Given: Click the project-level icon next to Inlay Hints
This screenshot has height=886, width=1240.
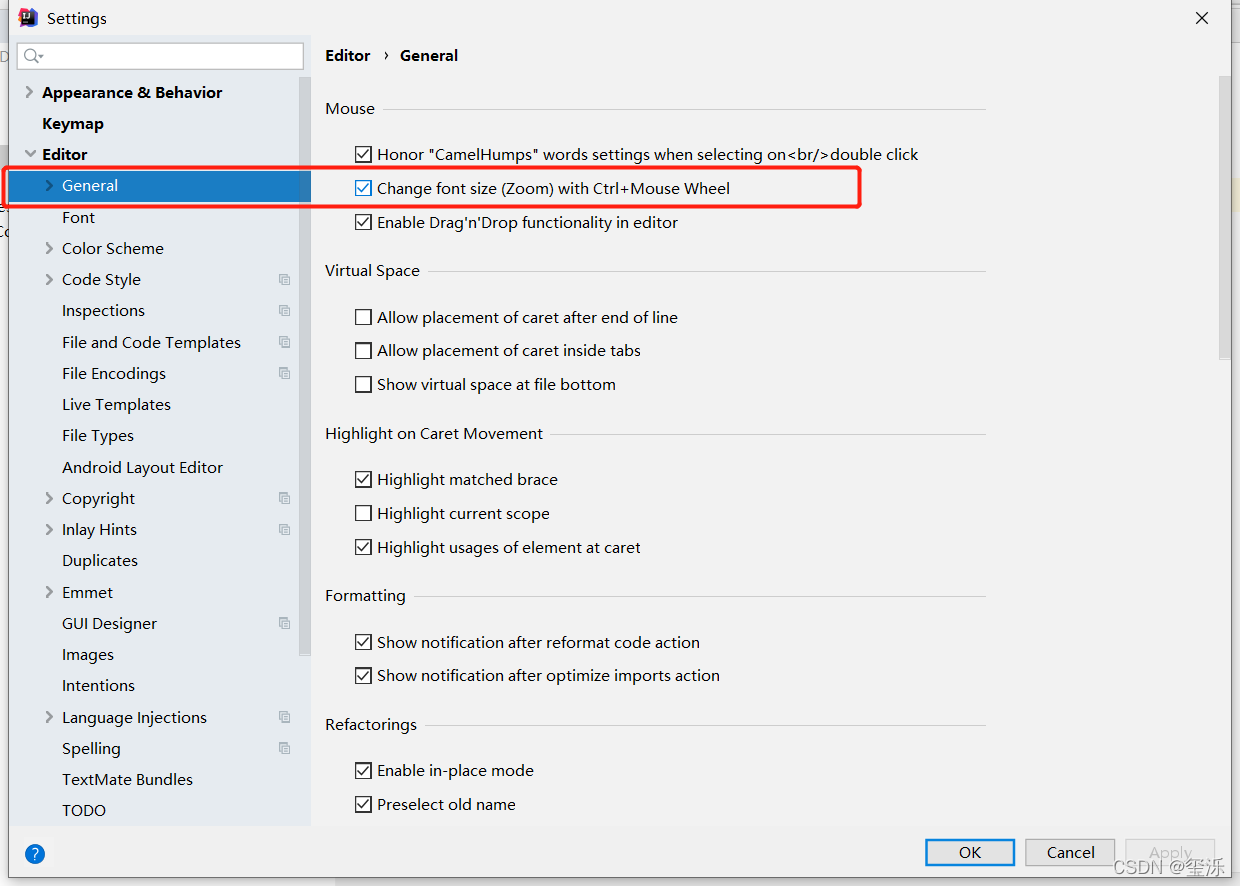Looking at the screenshot, I should pos(285,529).
